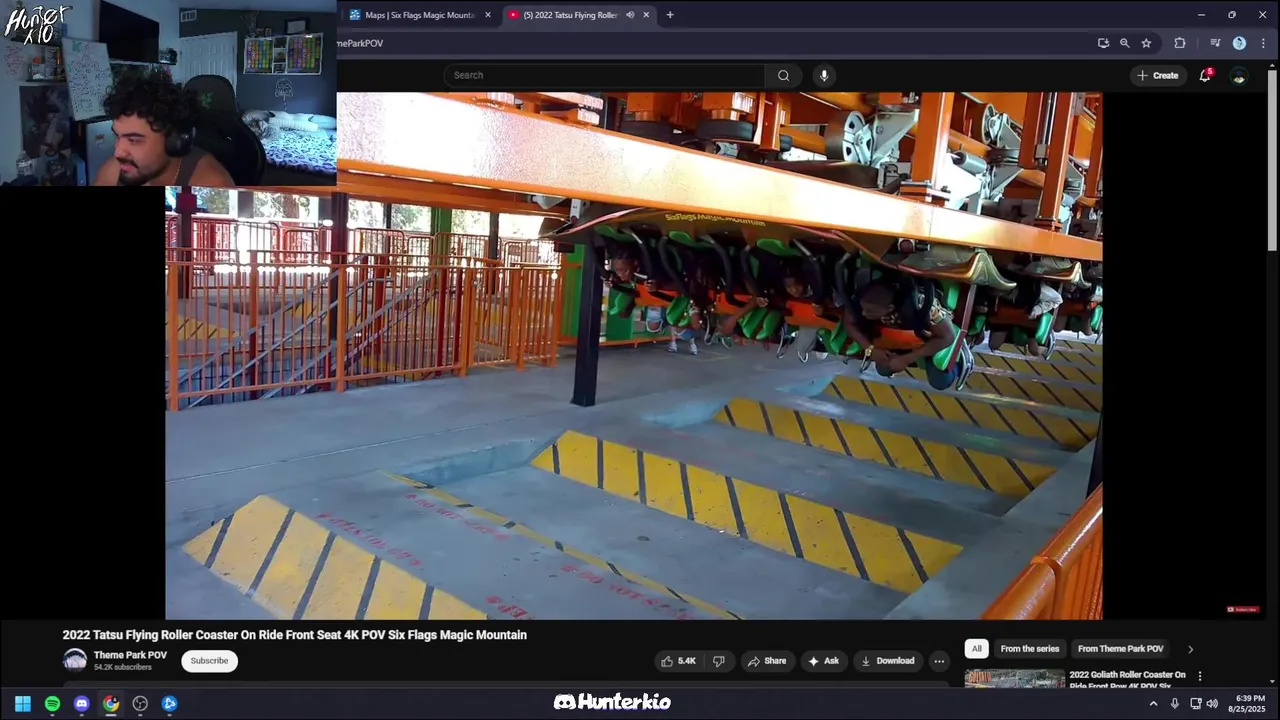Open options for the Goliath video suggestion

[1200, 677]
